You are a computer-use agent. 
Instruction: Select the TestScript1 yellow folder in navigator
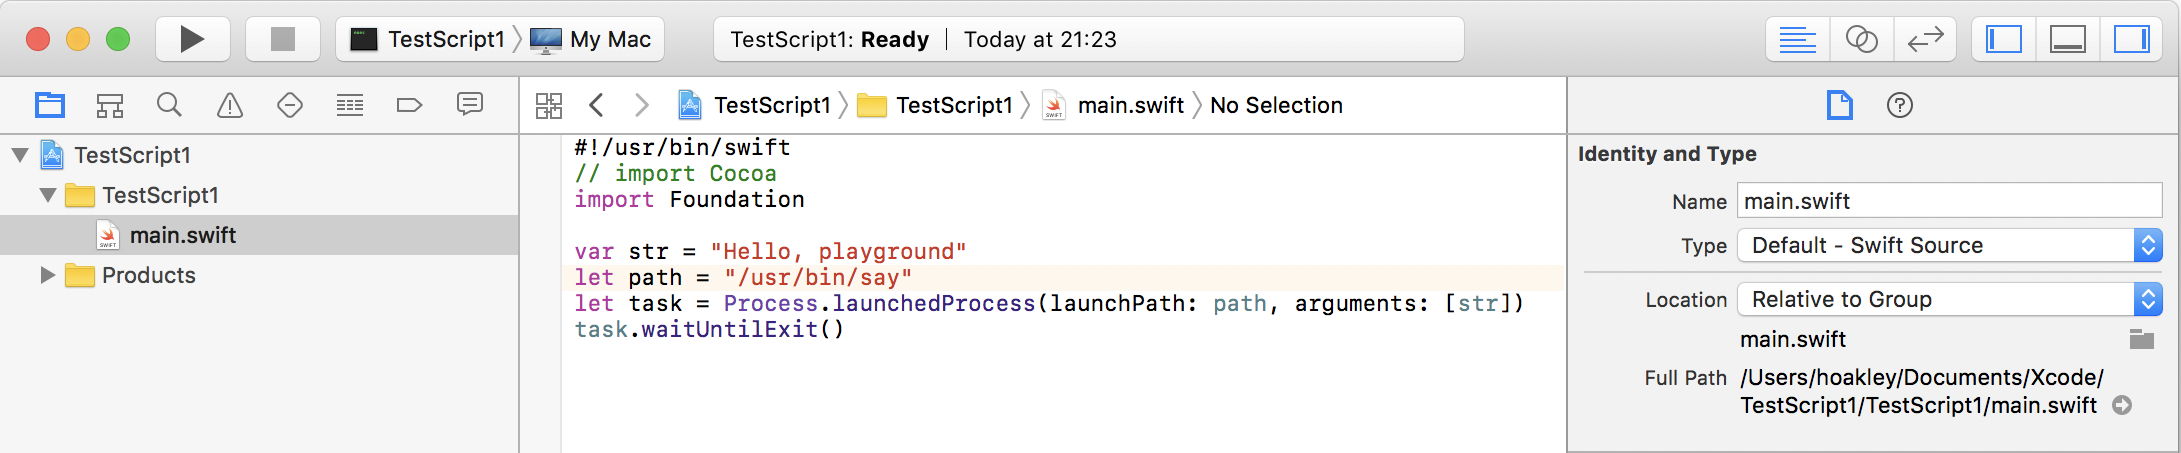160,195
